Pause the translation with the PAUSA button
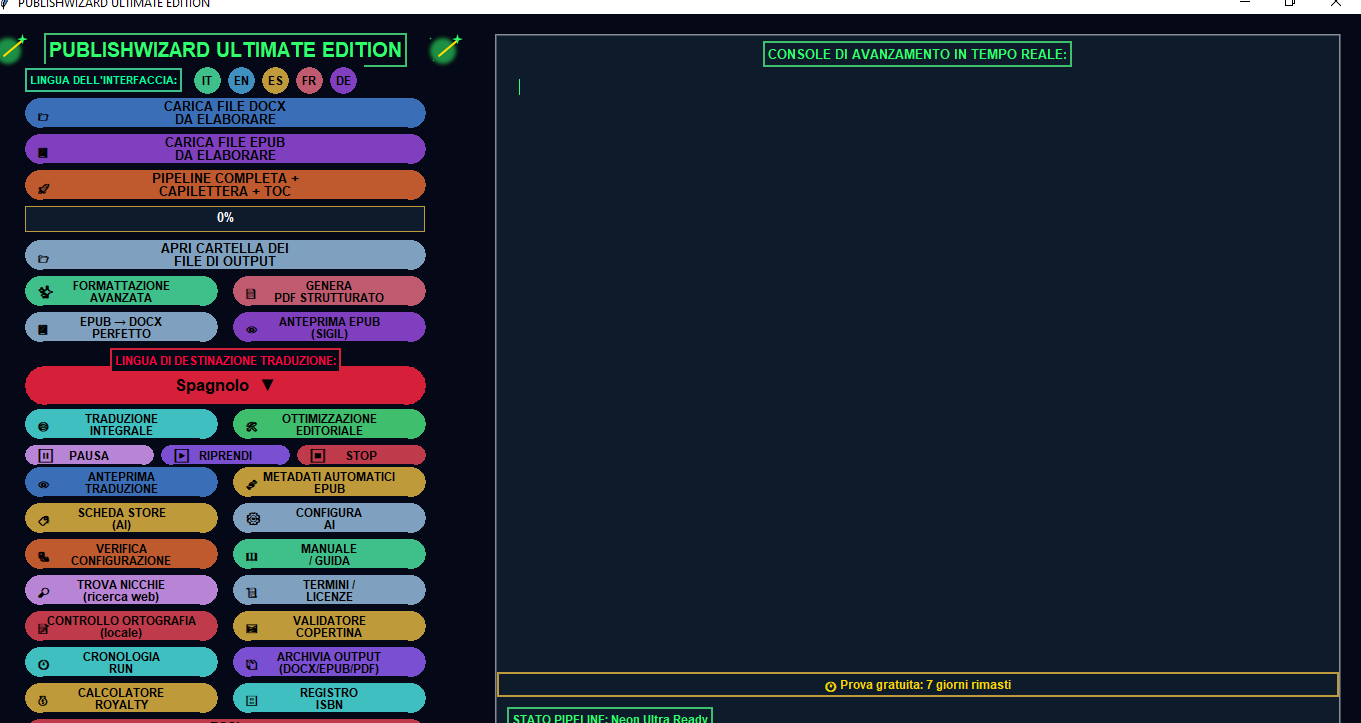The height and width of the screenshot is (723, 1361). coord(89,455)
